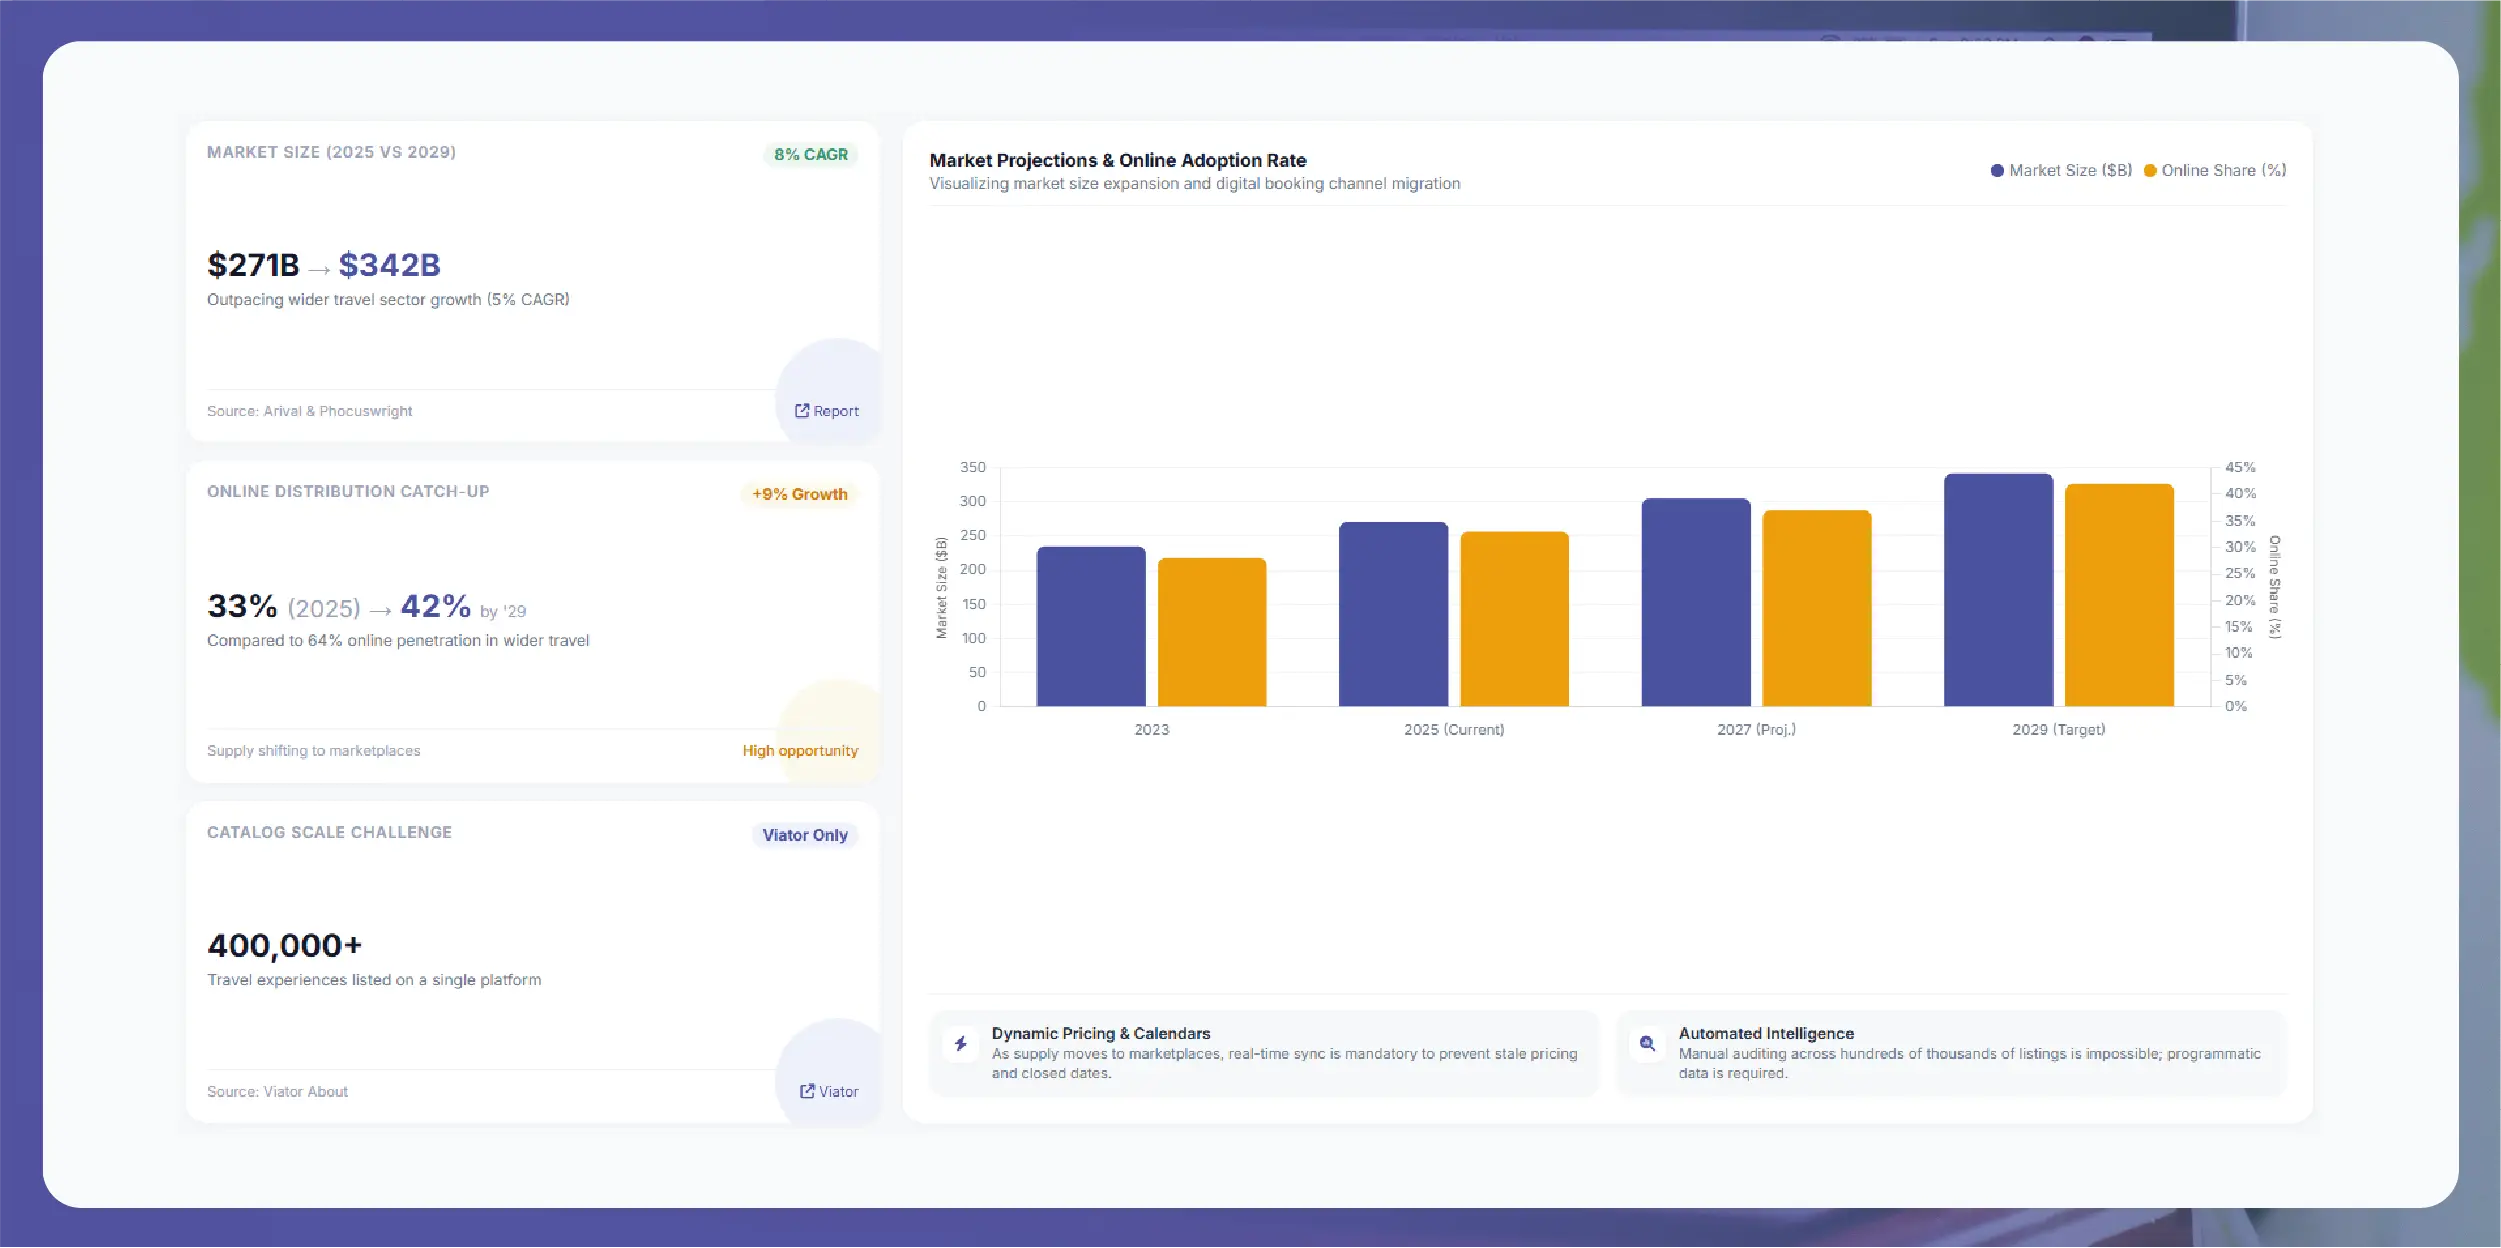The height and width of the screenshot is (1248, 2501).
Task: Open the Viator external source link
Action: 828,1091
